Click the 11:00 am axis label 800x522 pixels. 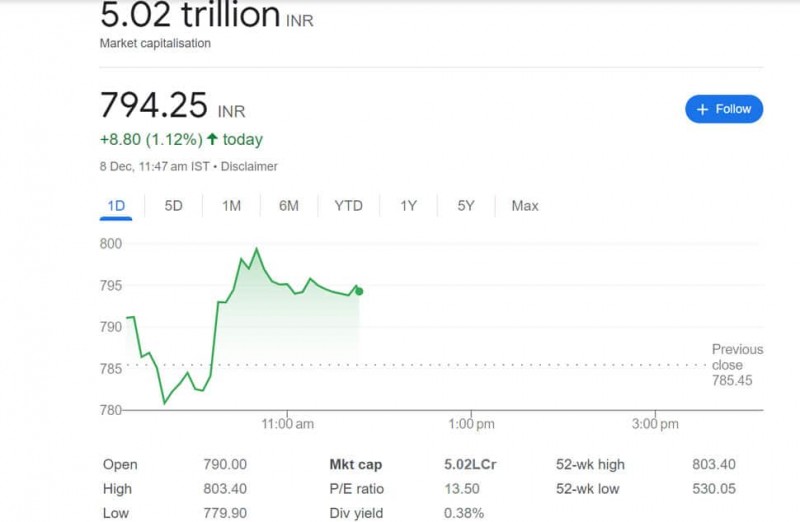[287, 424]
